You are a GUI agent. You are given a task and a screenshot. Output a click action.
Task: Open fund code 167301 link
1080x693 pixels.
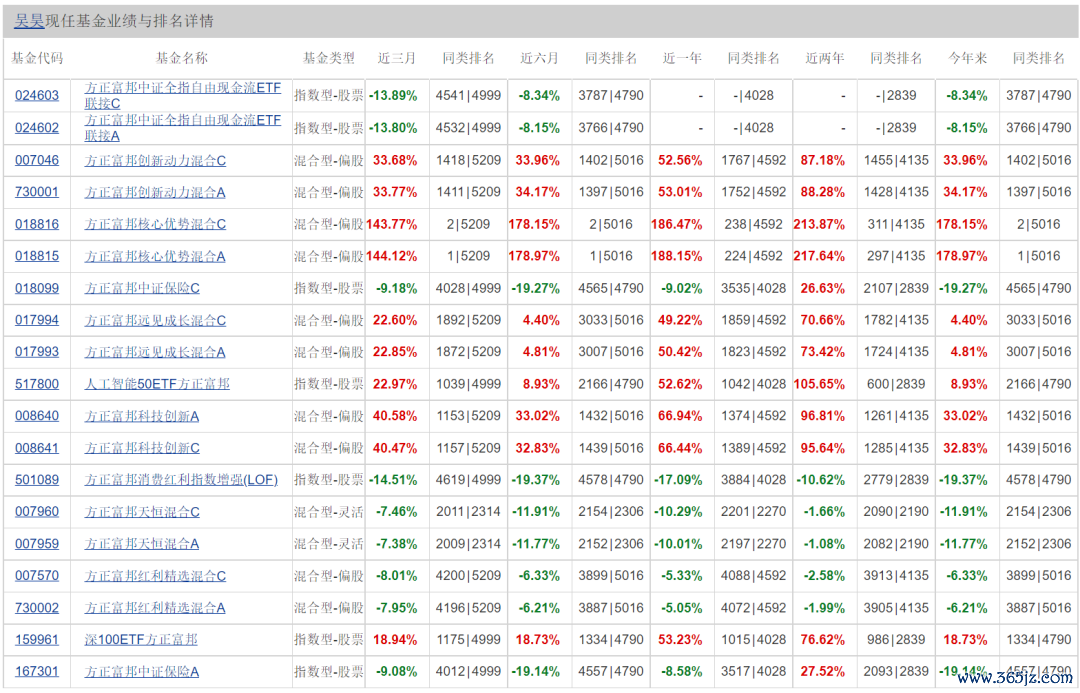37,672
